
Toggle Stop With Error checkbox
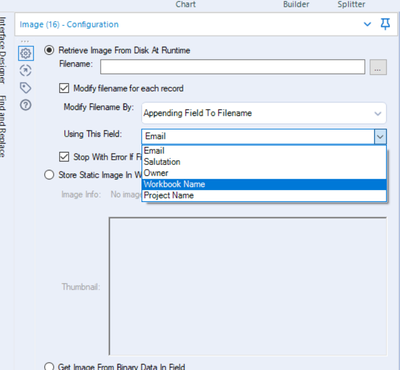pyautogui.click(x=64, y=157)
